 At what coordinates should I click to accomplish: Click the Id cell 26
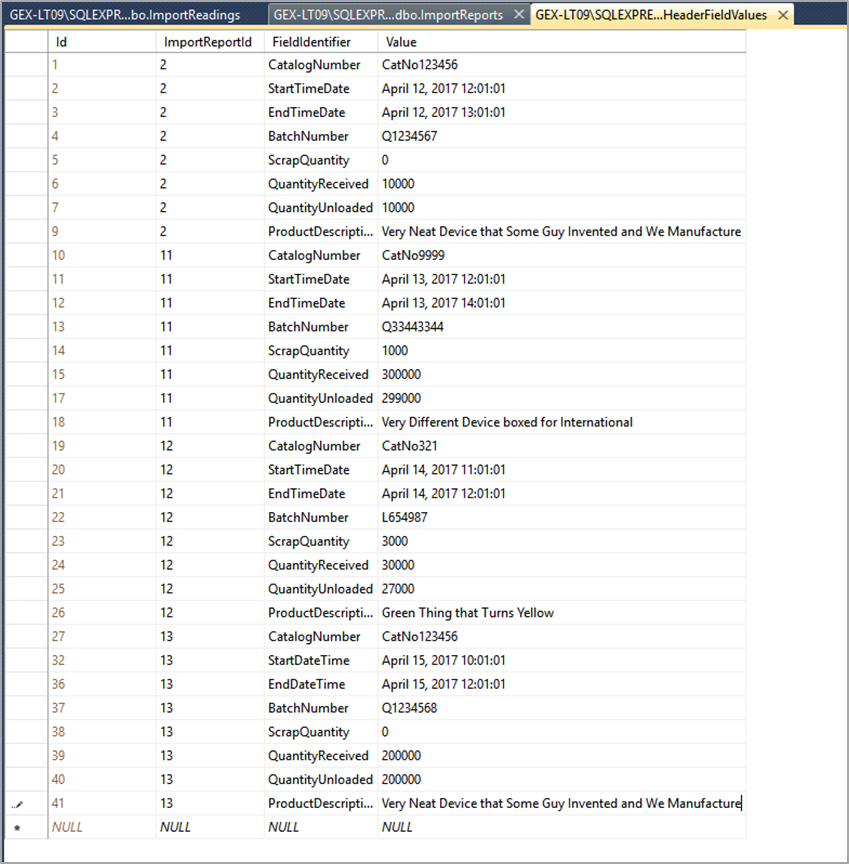tap(102, 613)
